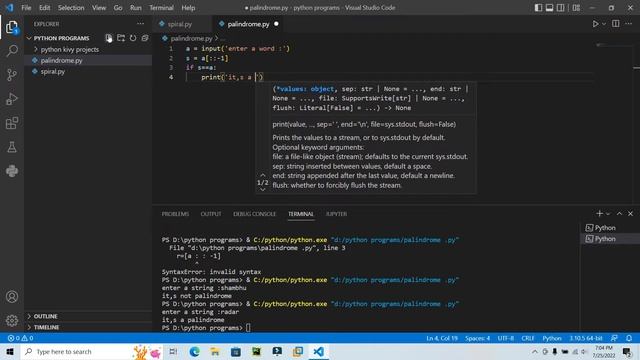Toggle secondary side bar layout button
Screen dimensions: 640x360
tap(561, 8)
